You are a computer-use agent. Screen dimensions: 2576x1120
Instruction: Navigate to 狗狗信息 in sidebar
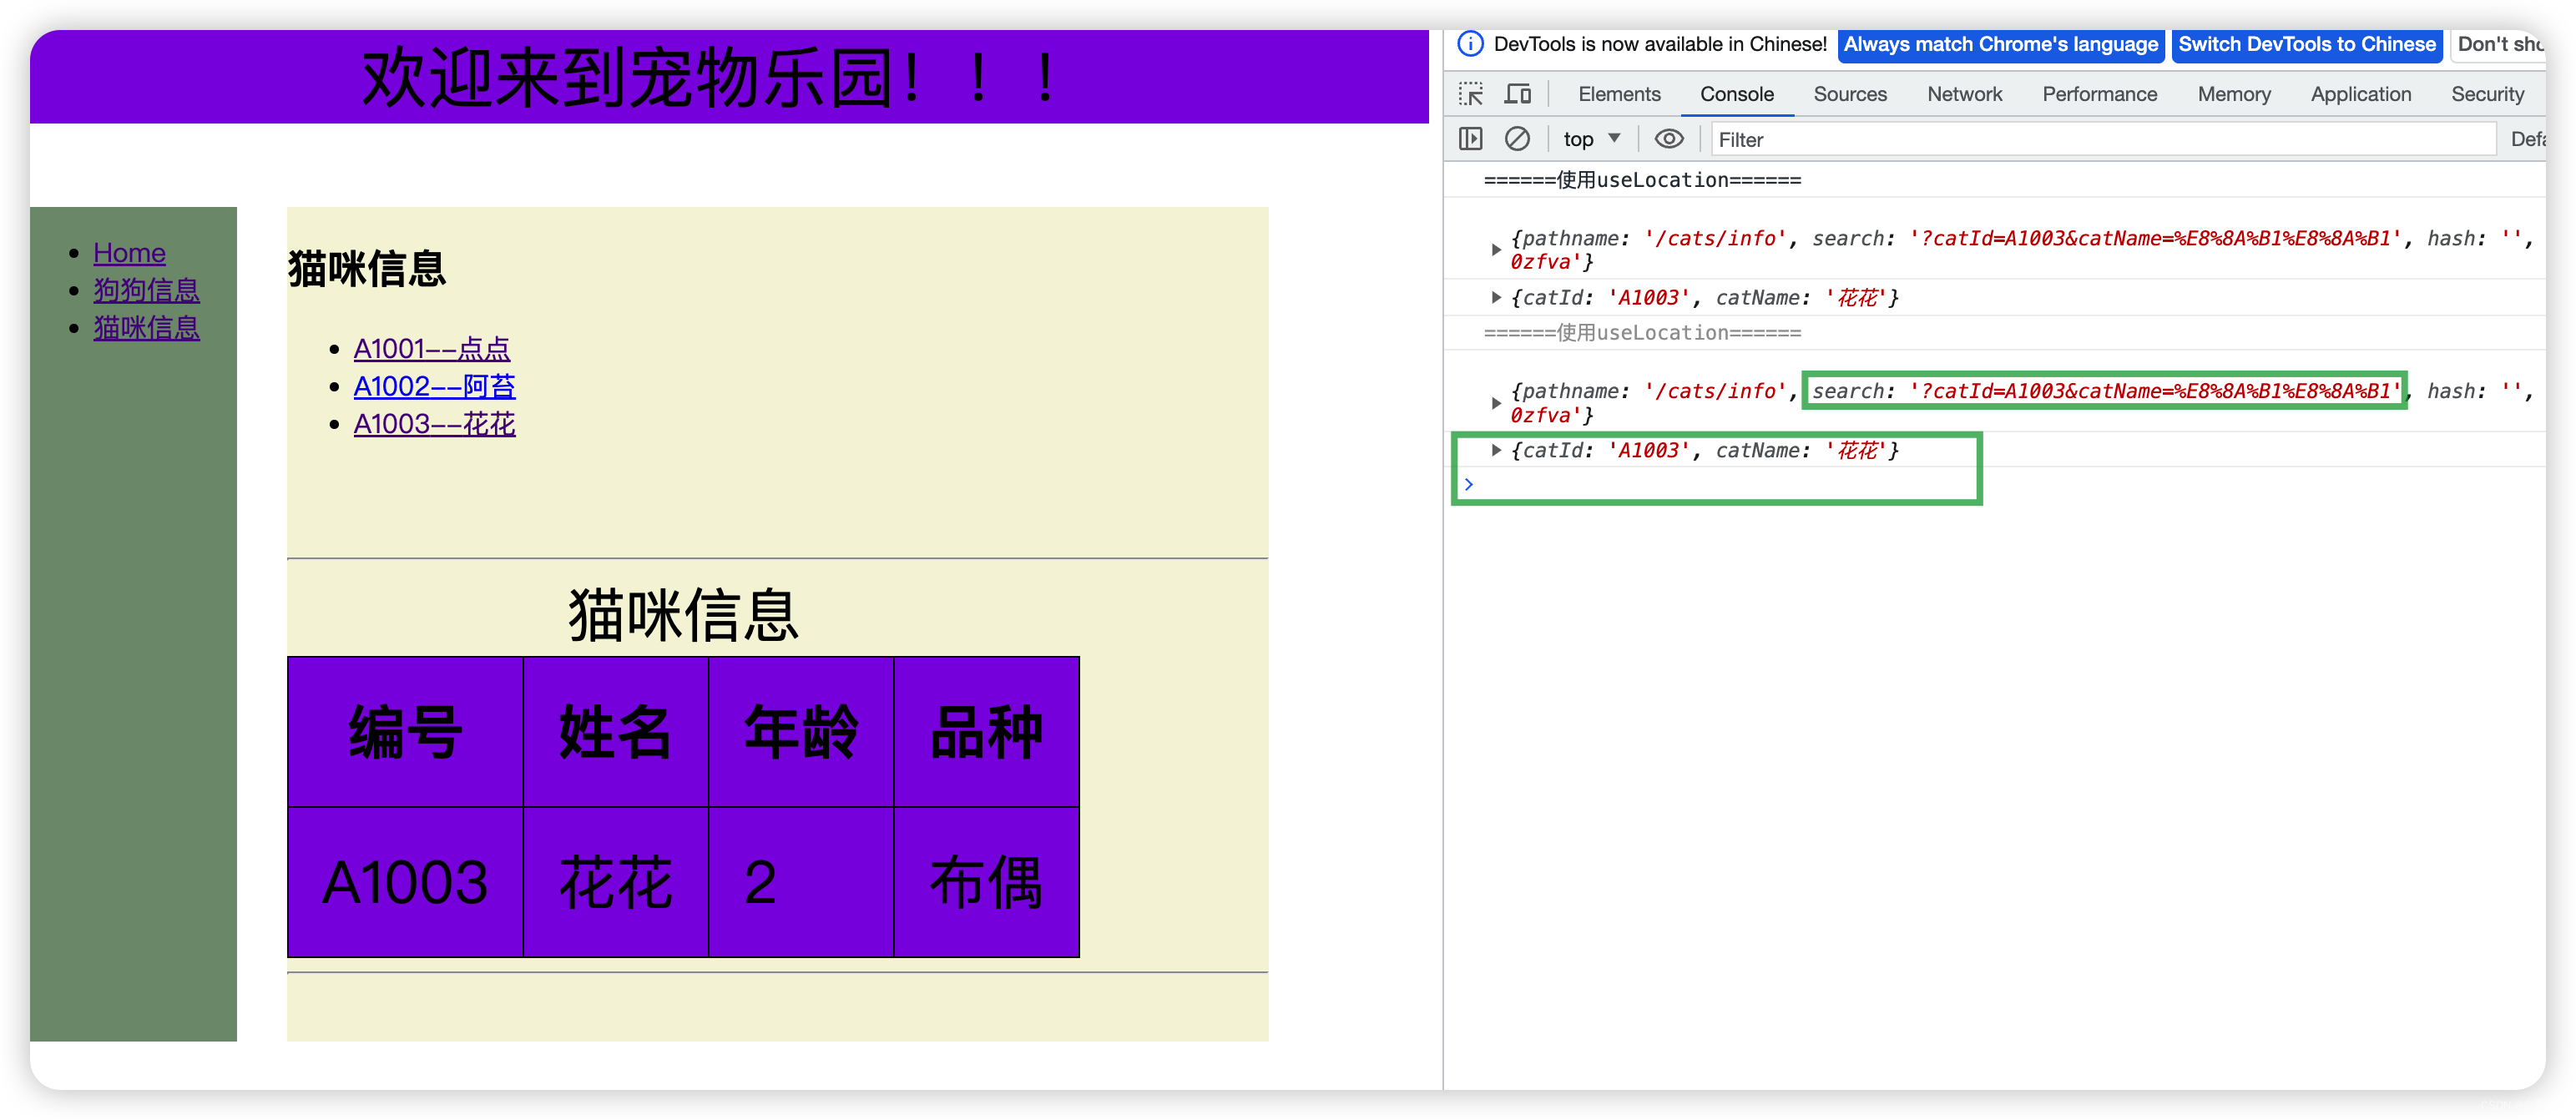(146, 290)
